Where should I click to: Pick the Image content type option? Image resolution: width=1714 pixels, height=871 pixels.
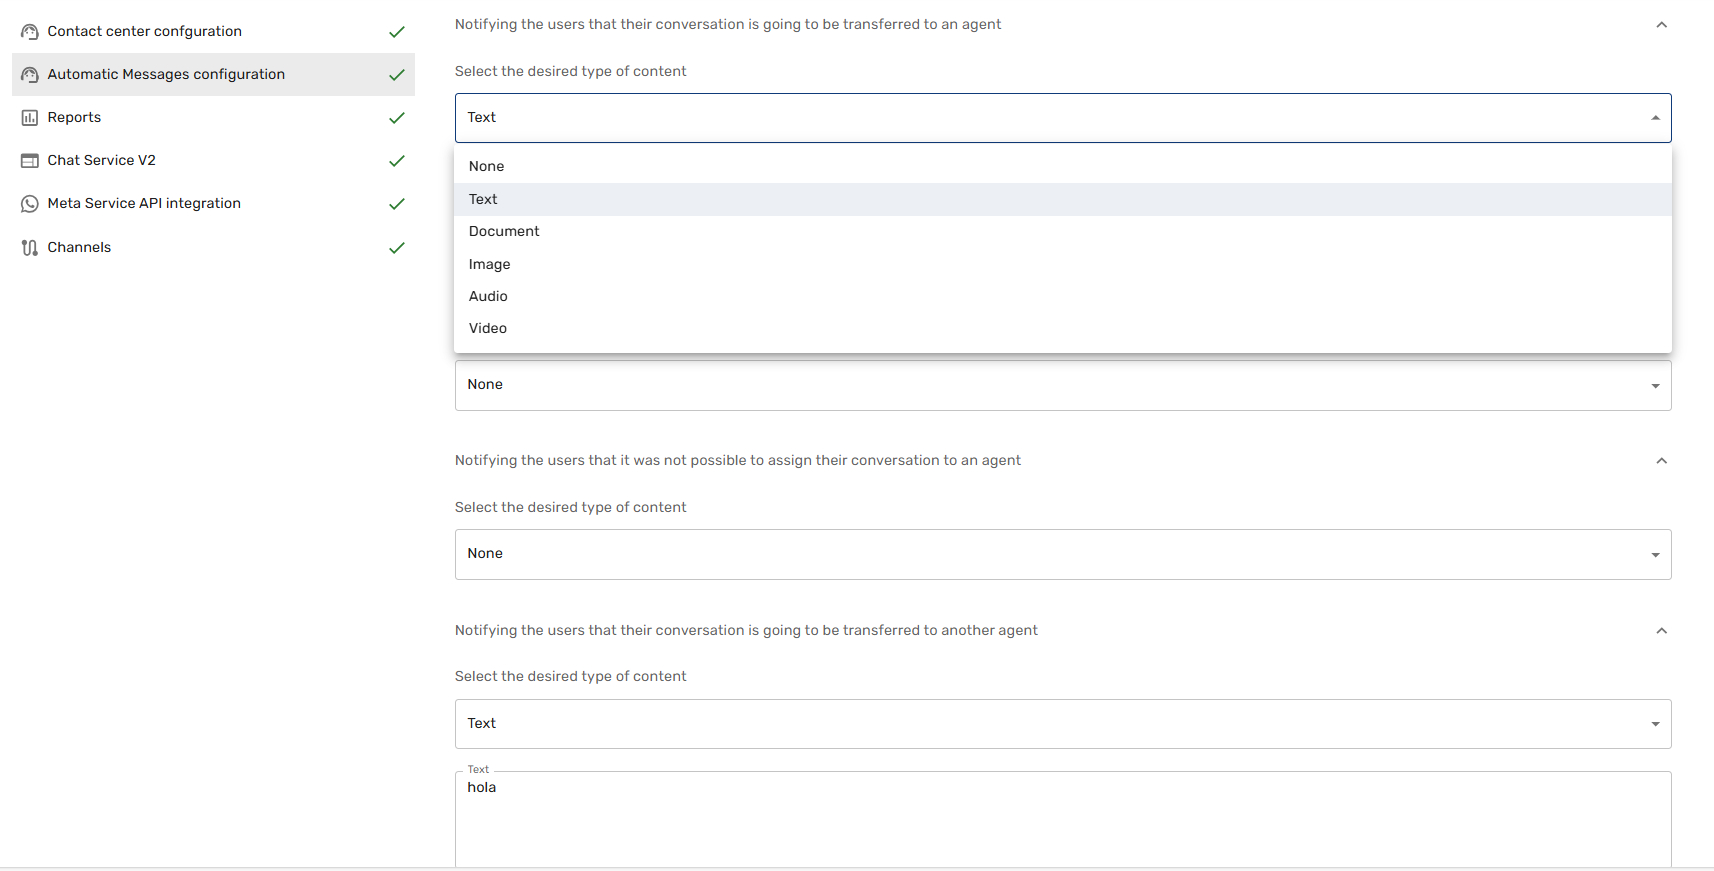tap(490, 264)
